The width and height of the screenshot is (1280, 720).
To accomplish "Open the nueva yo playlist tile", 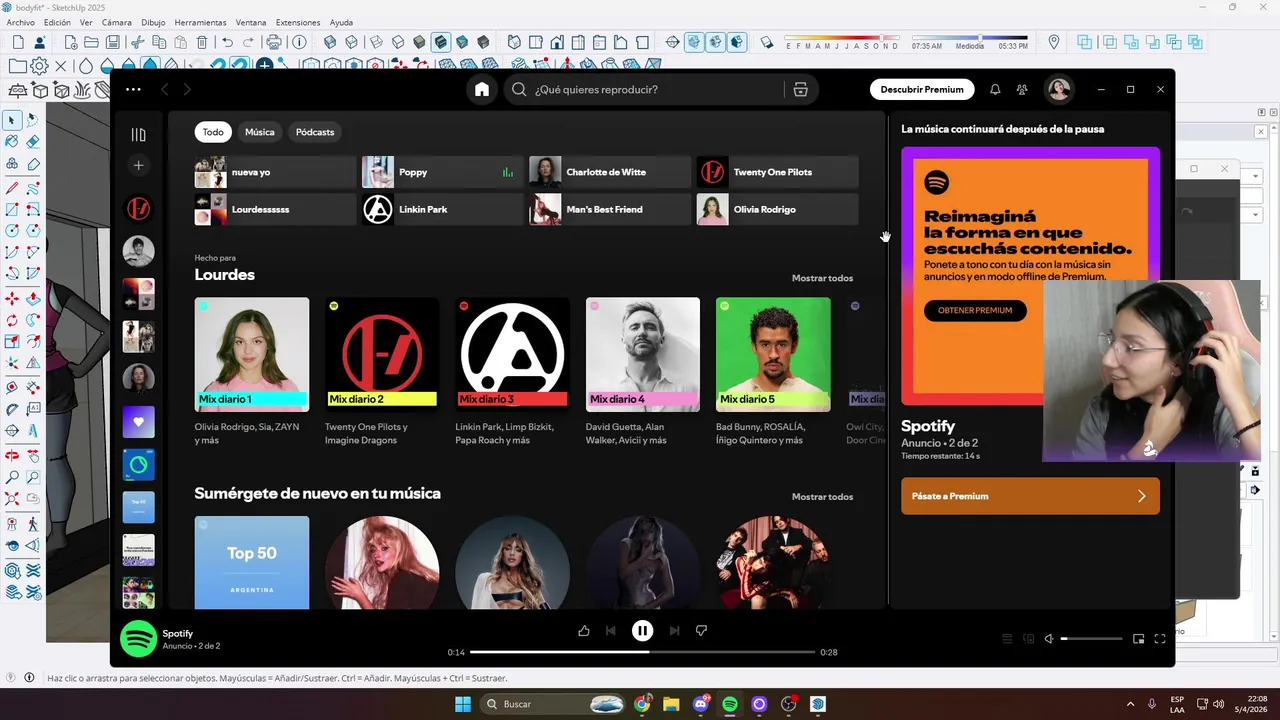I will (x=276, y=172).
